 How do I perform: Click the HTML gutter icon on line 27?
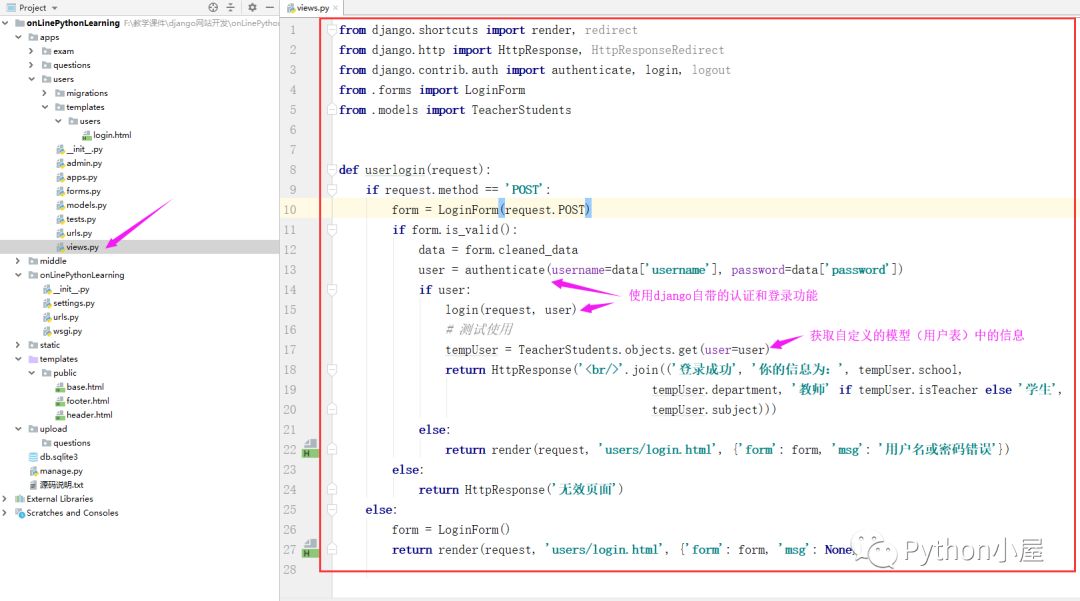point(310,549)
